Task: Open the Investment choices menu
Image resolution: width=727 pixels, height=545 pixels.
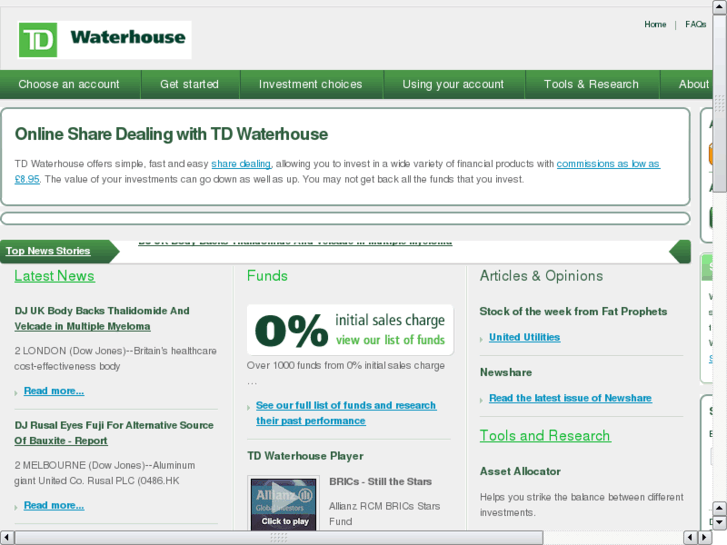Action: pos(311,84)
